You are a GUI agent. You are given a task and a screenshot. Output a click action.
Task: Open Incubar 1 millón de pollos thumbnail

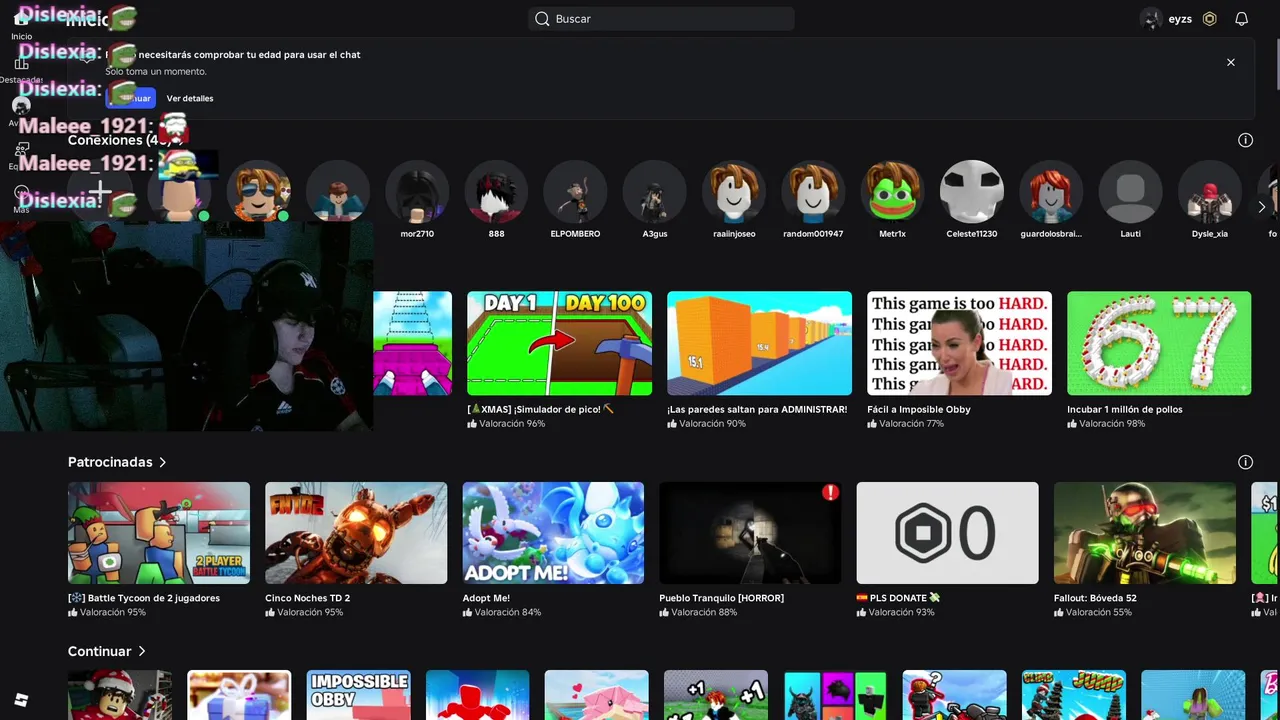(1159, 343)
